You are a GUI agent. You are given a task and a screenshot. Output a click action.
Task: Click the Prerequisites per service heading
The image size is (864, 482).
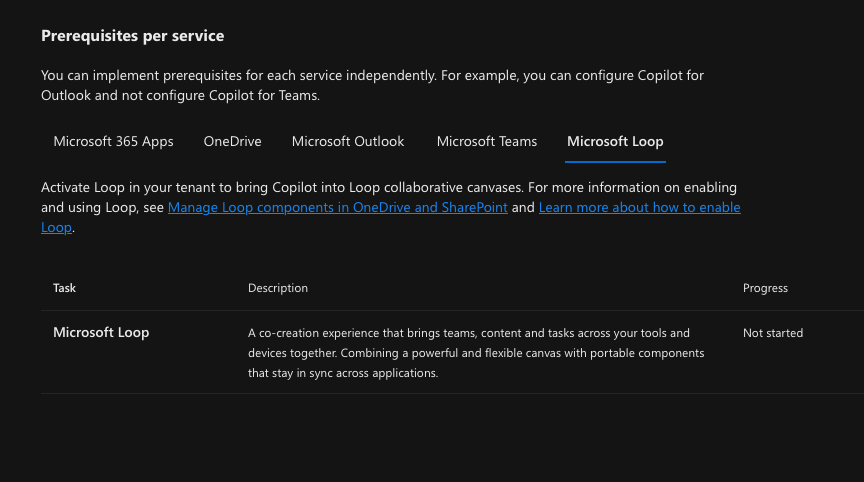point(133,36)
